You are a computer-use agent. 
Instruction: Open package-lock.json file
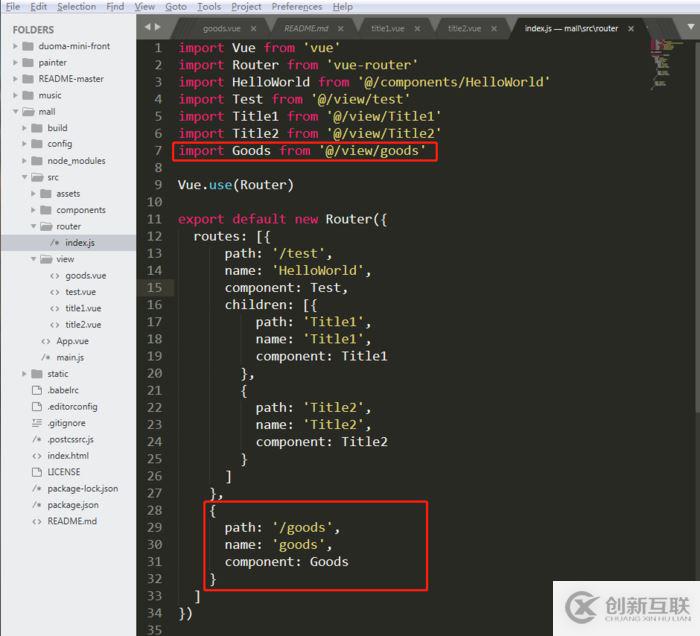click(83, 489)
